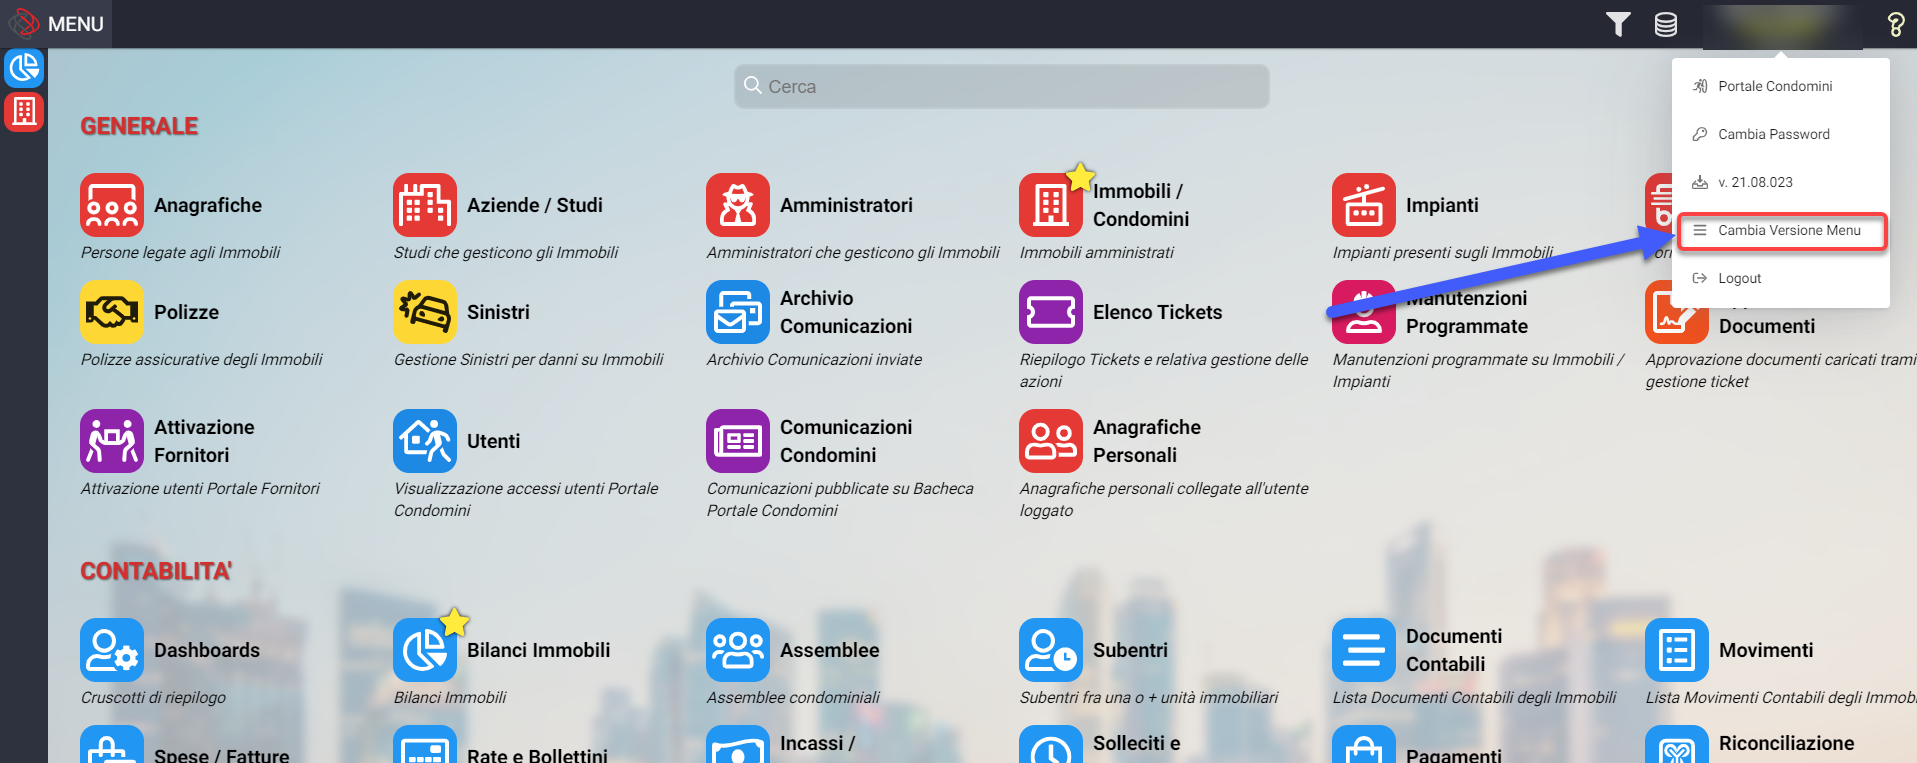Click the Utenti label
Image resolution: width=1917 pixels, height=763 pixels.
coord(493,441)
